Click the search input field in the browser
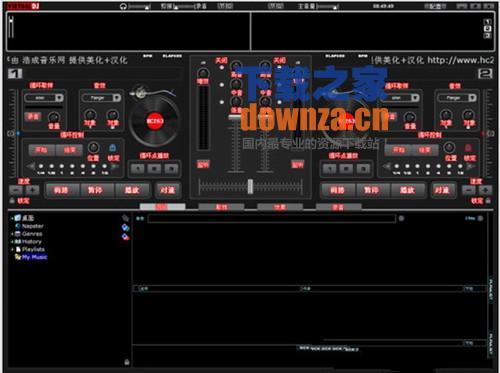 pos(271,218)
